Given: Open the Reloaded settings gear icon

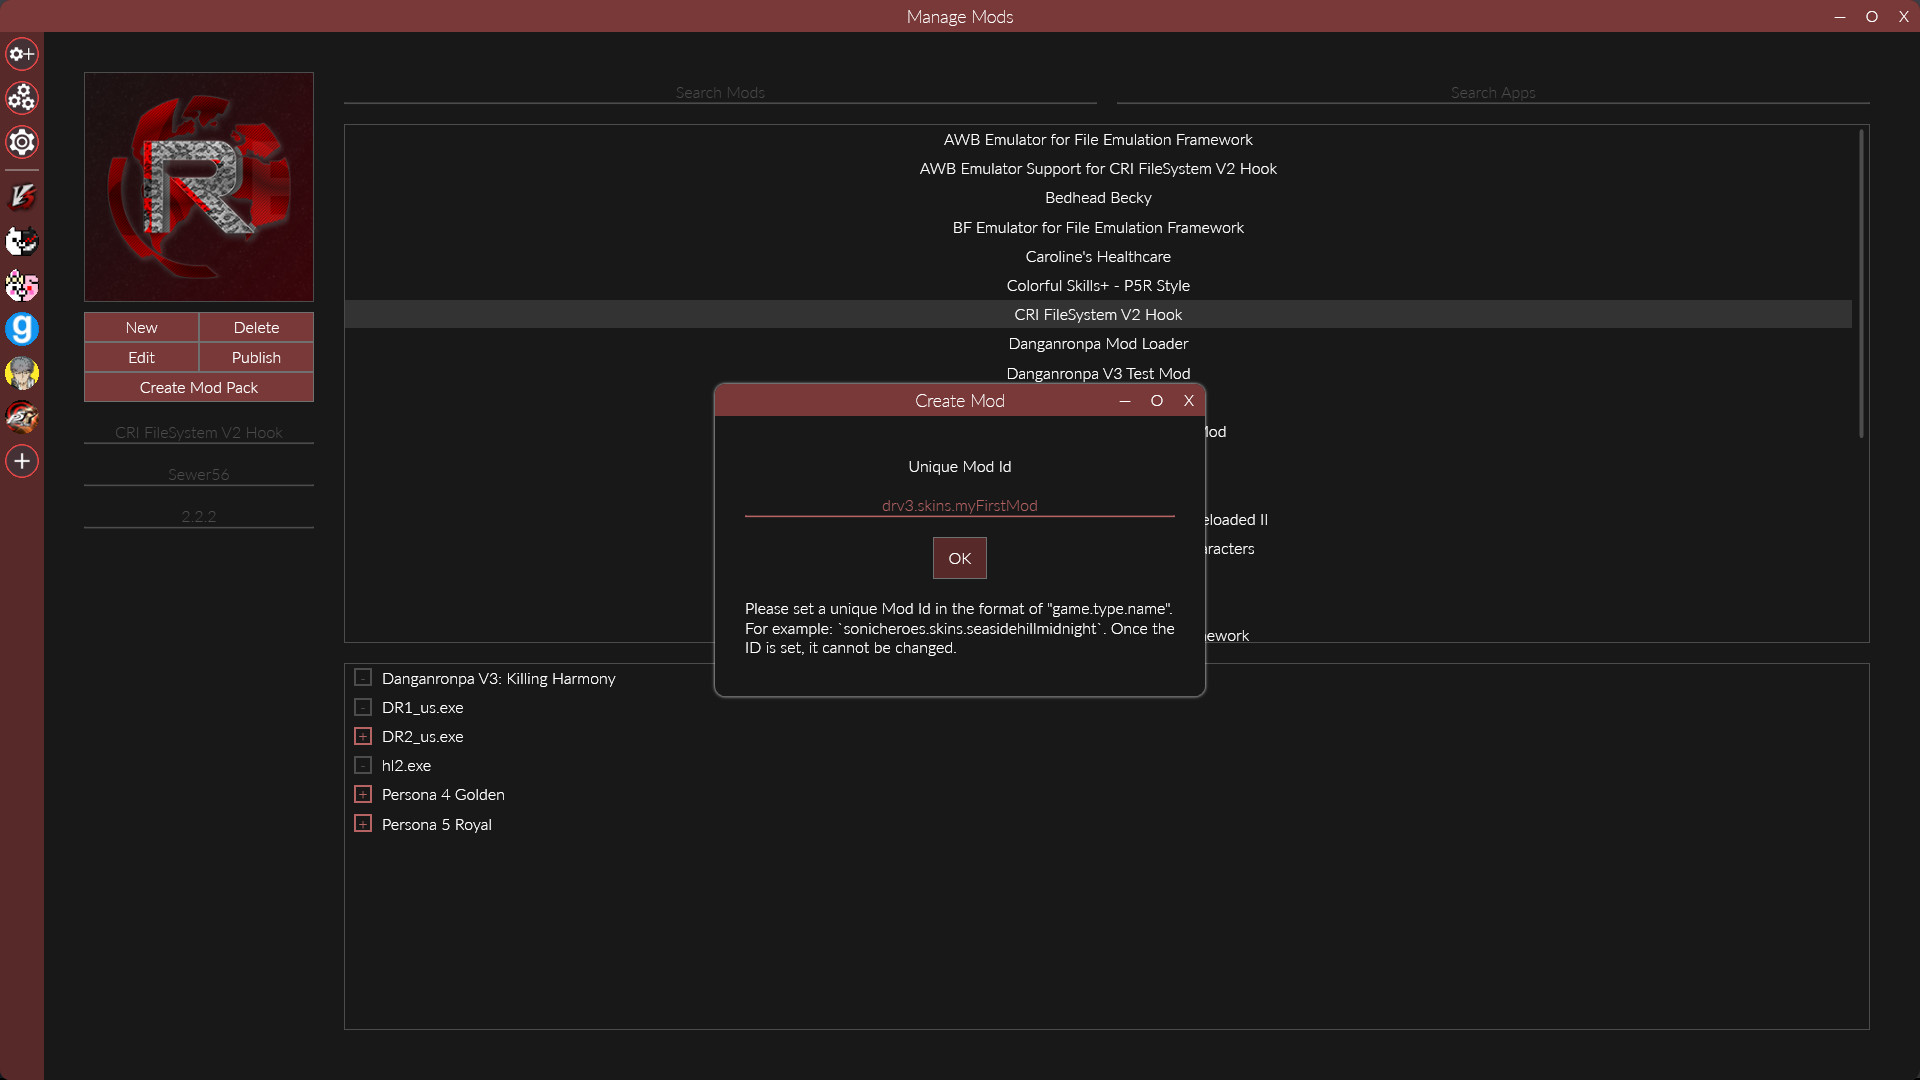Looking at the screenshot, I should coord(21,142).
